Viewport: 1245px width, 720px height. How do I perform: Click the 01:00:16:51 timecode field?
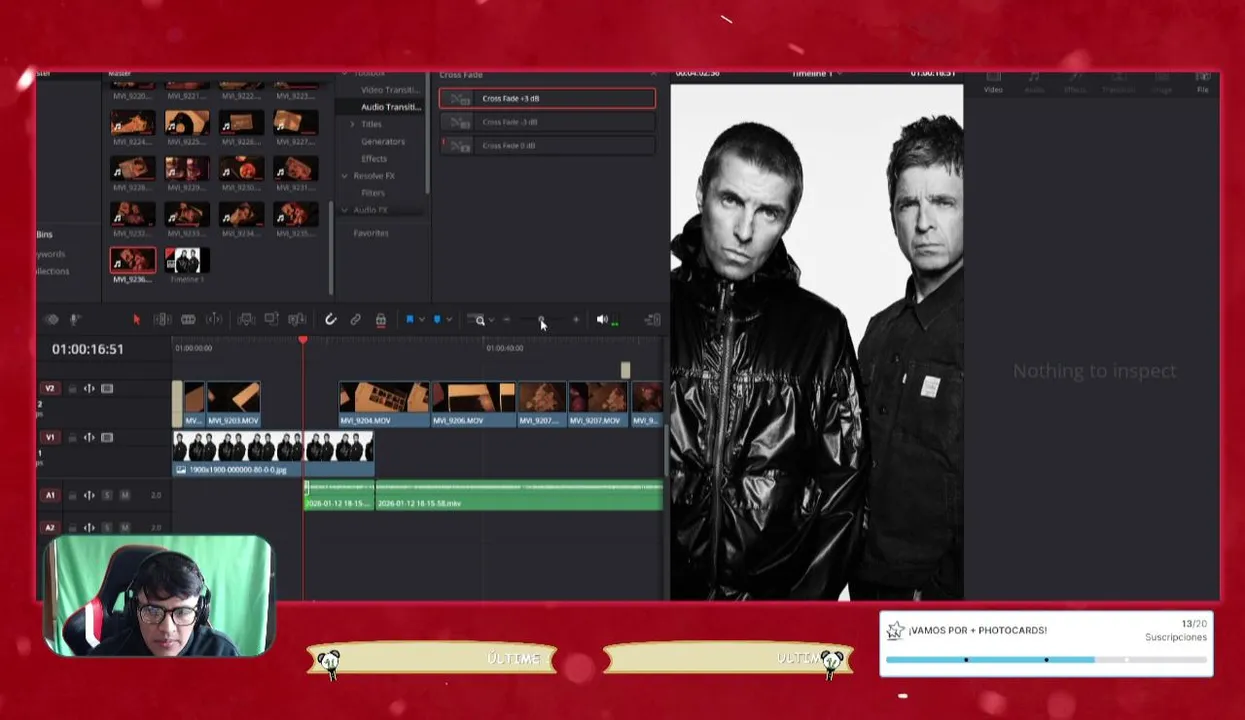click(88, 349)
